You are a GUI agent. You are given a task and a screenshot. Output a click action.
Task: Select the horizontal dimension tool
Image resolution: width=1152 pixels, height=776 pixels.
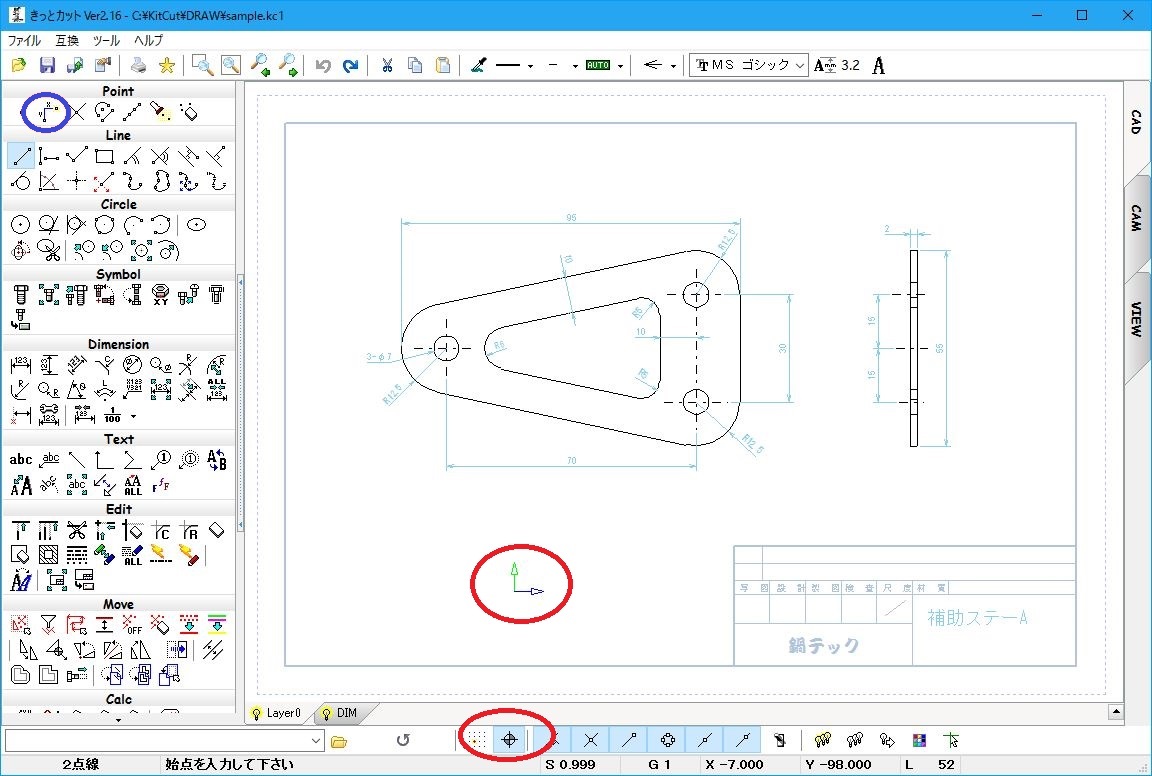coord(21,364)
